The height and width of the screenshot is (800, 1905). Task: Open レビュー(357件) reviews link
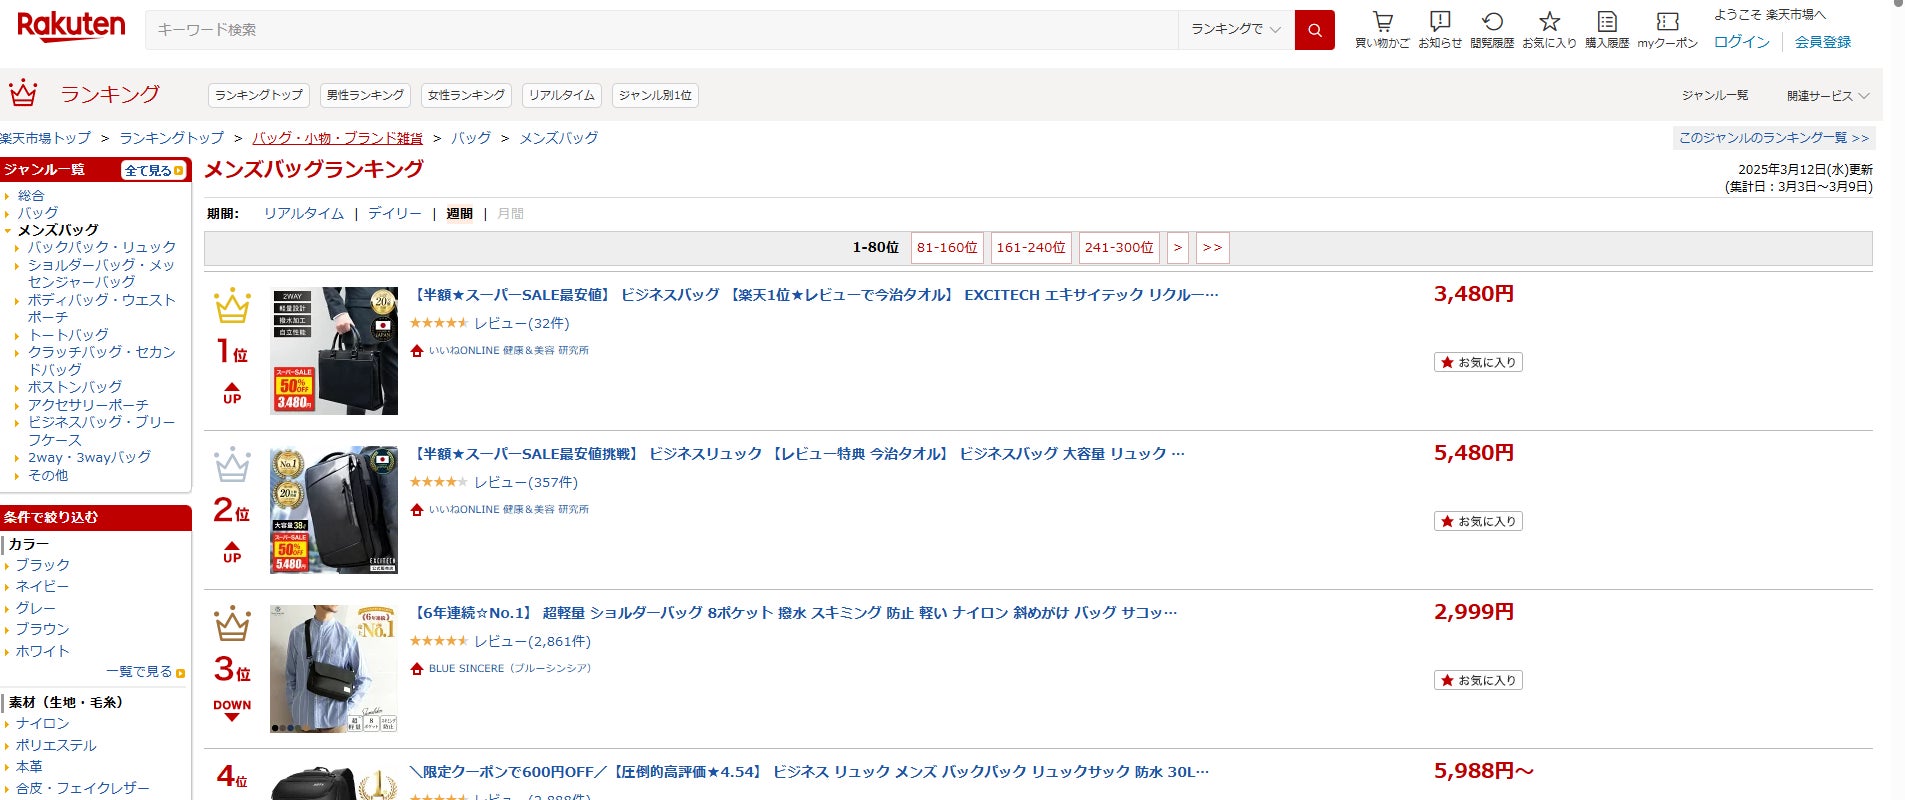(x=526, y=482)
